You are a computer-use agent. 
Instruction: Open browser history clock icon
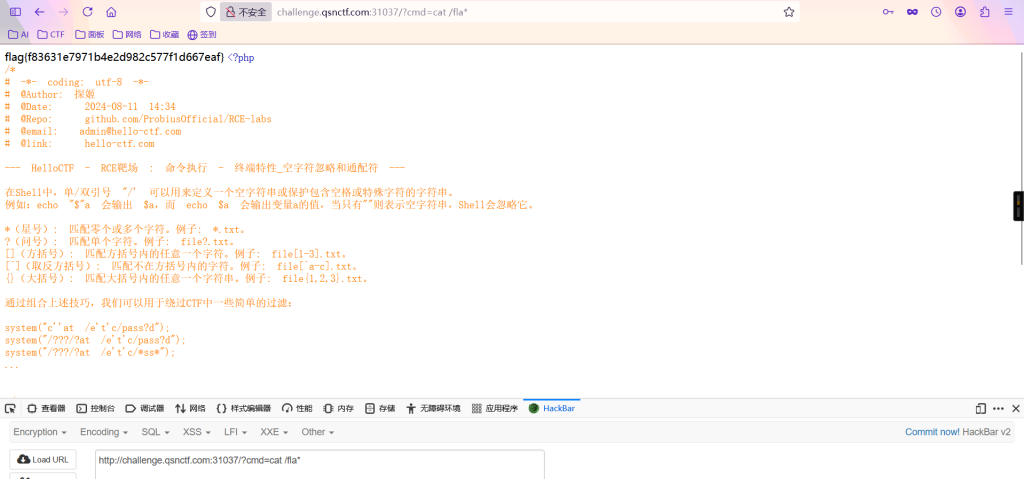tap(936, 12)
